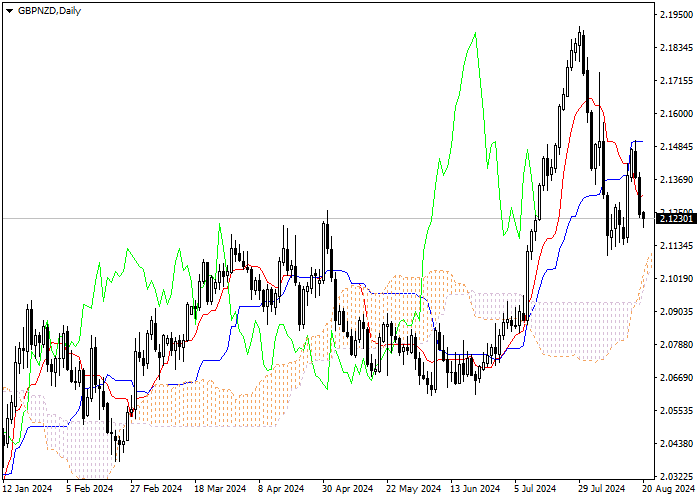Click the 2.11345 price axis label

coord(676,246)
